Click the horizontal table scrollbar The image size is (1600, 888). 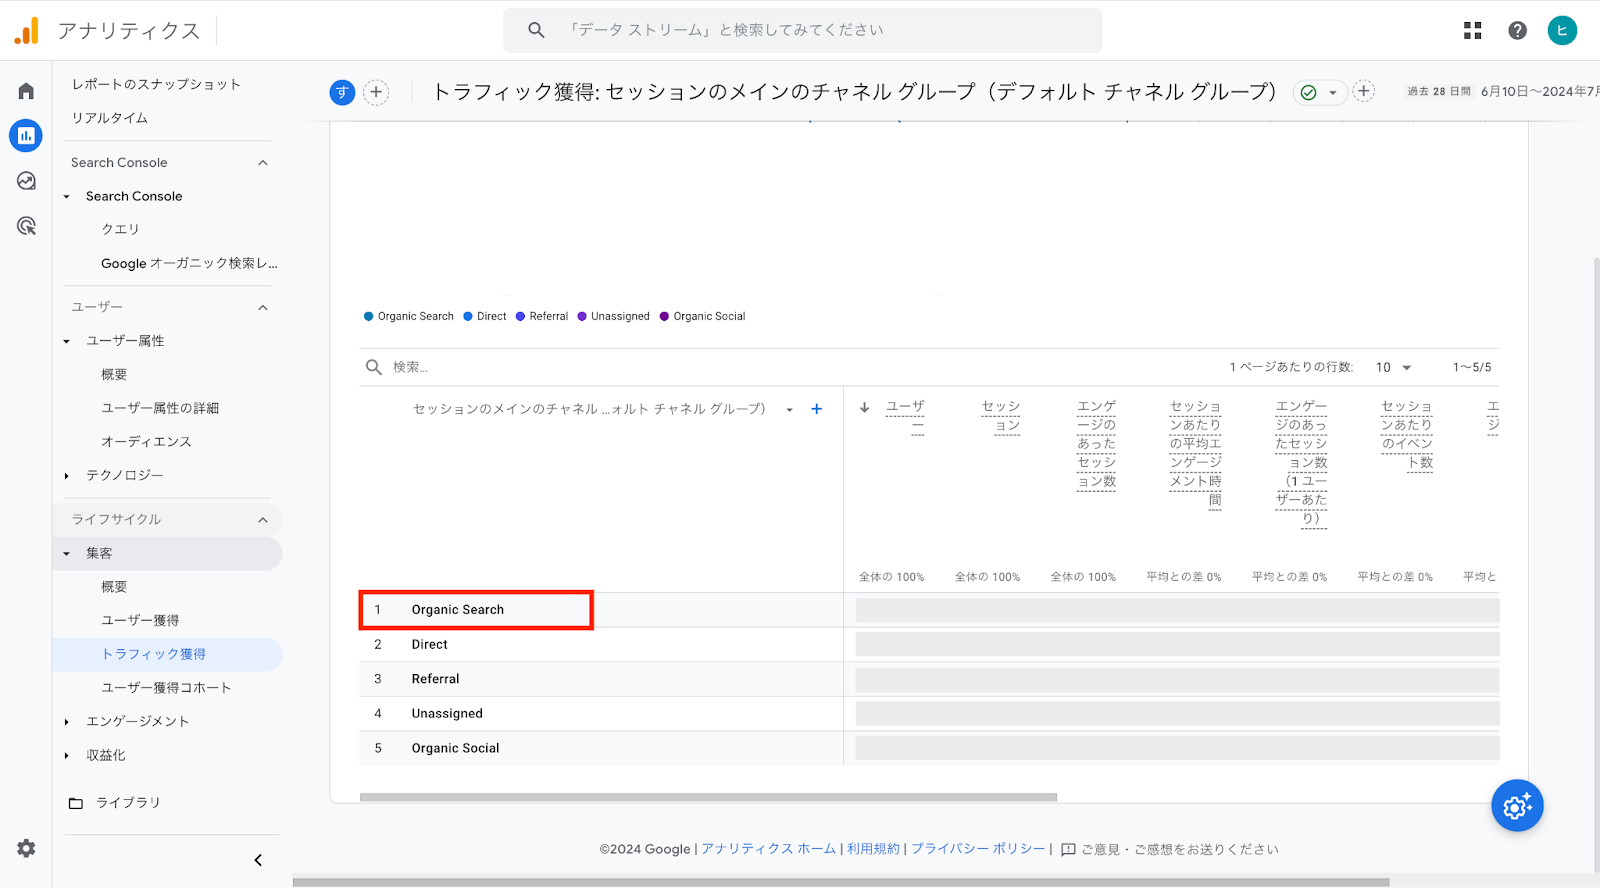[708, 798]
